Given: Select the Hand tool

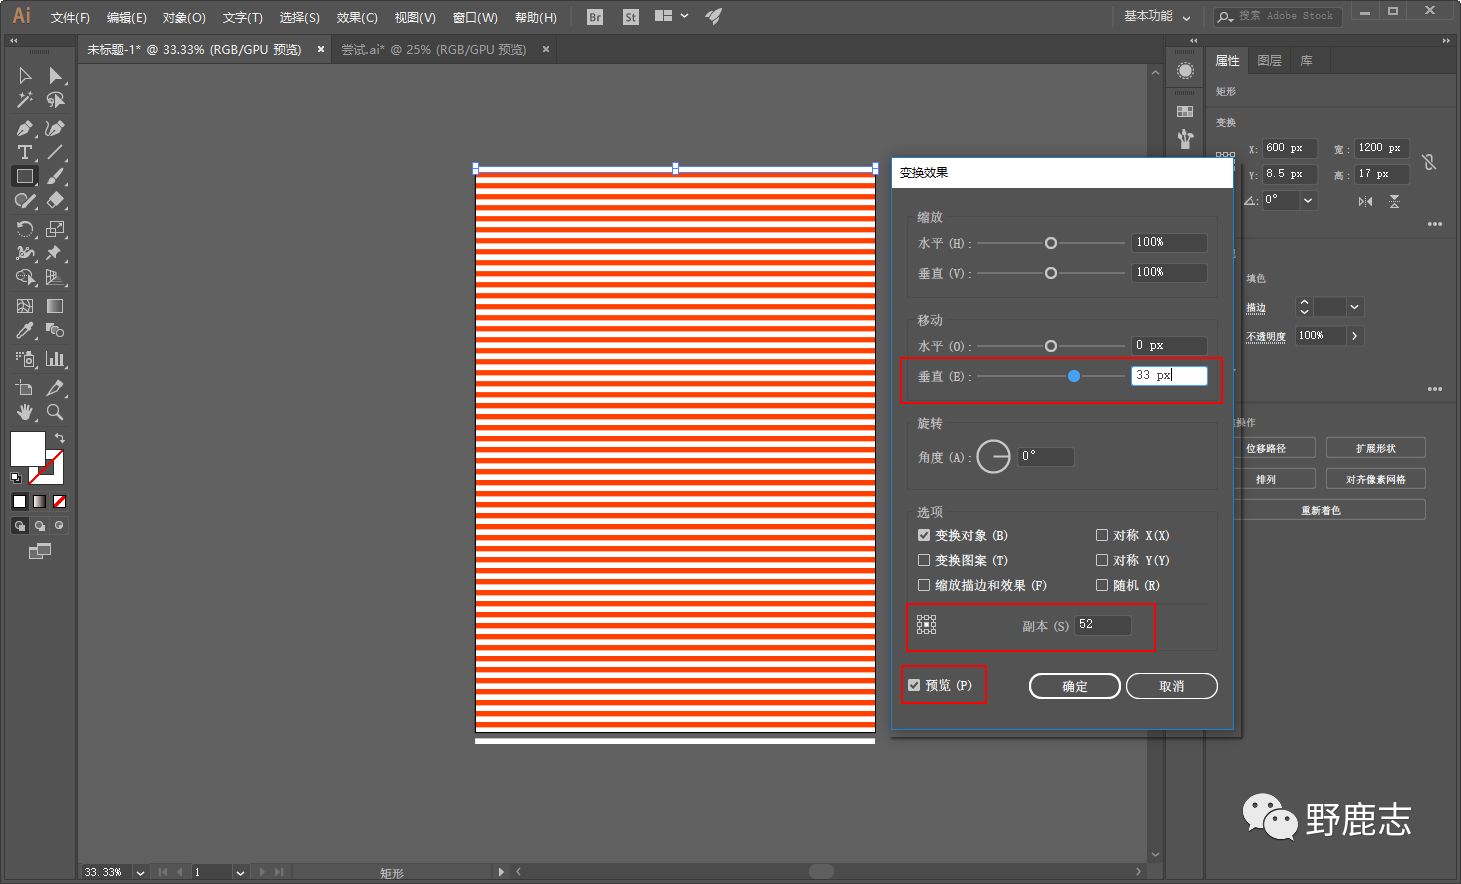Looking at the screenshot, I should [24, 412].
